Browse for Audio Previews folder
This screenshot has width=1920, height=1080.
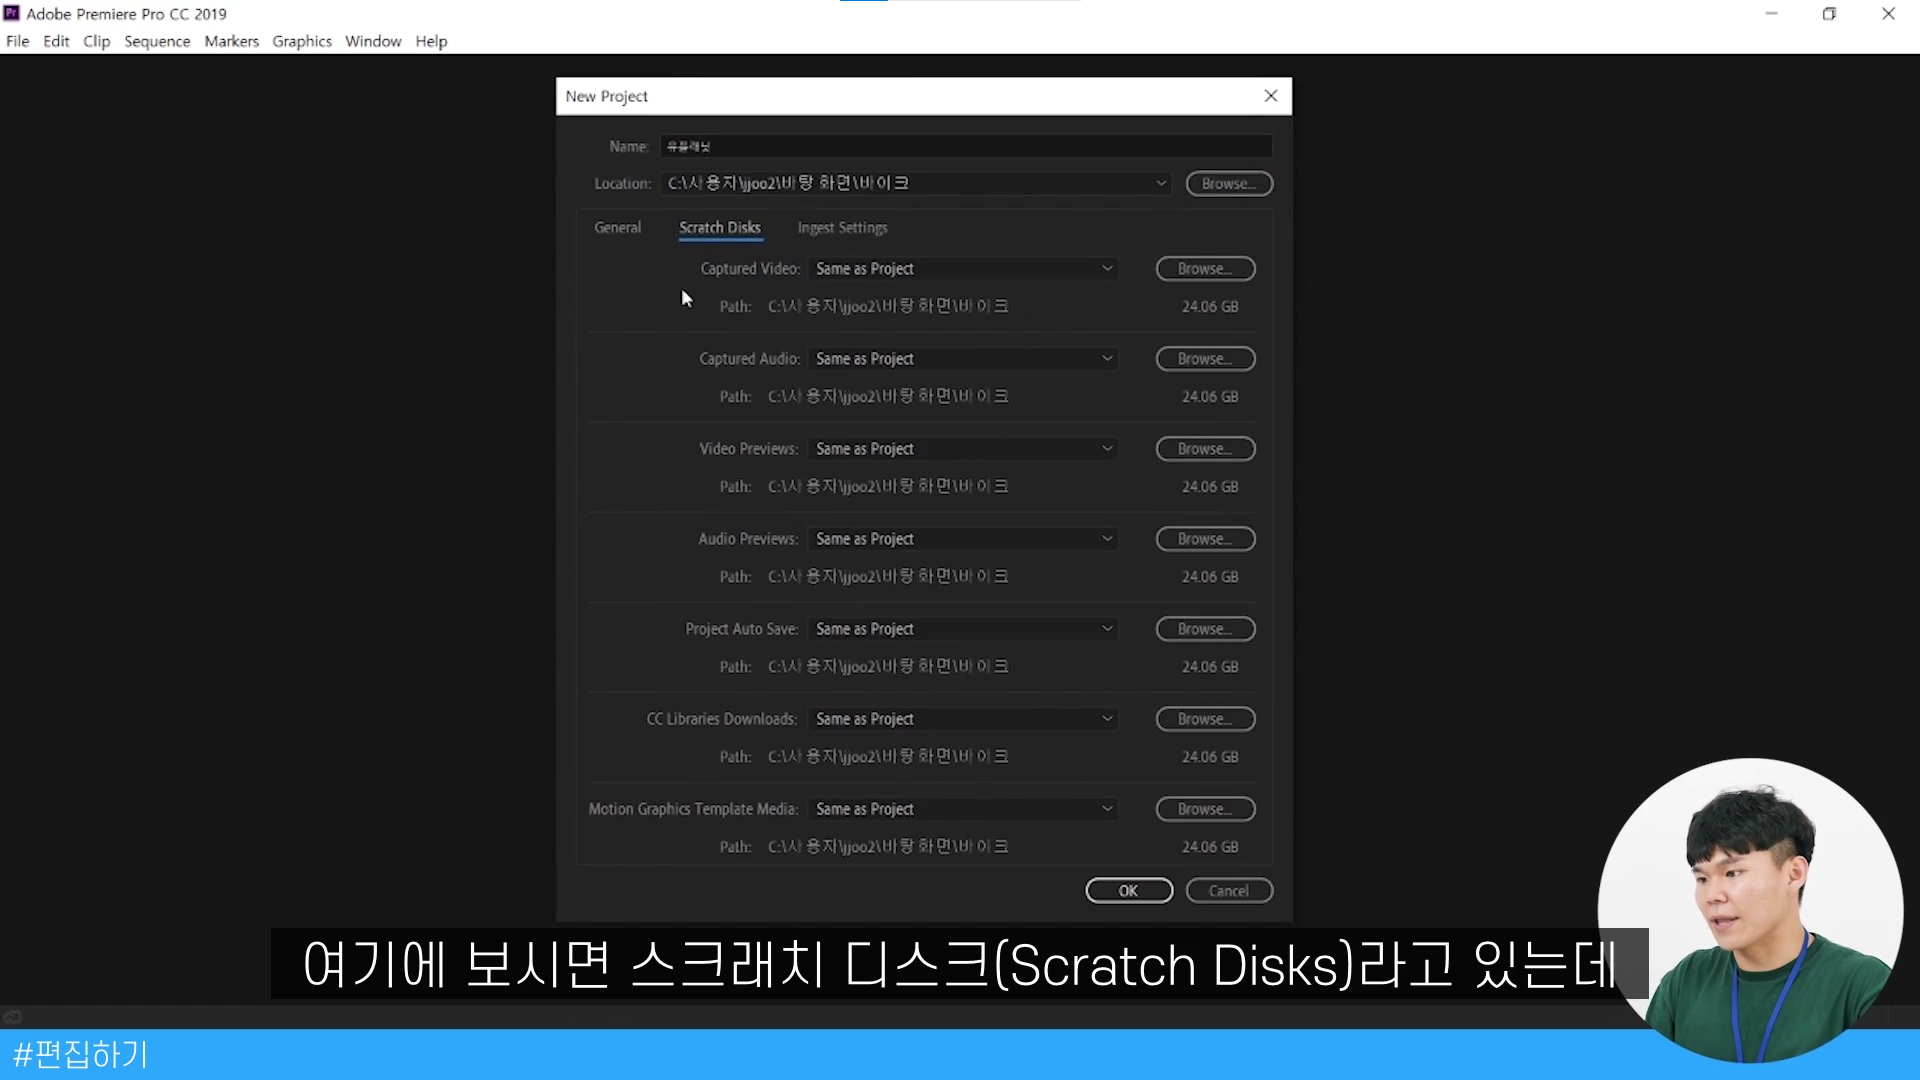pyautogui.click(x=1205, y=539)
